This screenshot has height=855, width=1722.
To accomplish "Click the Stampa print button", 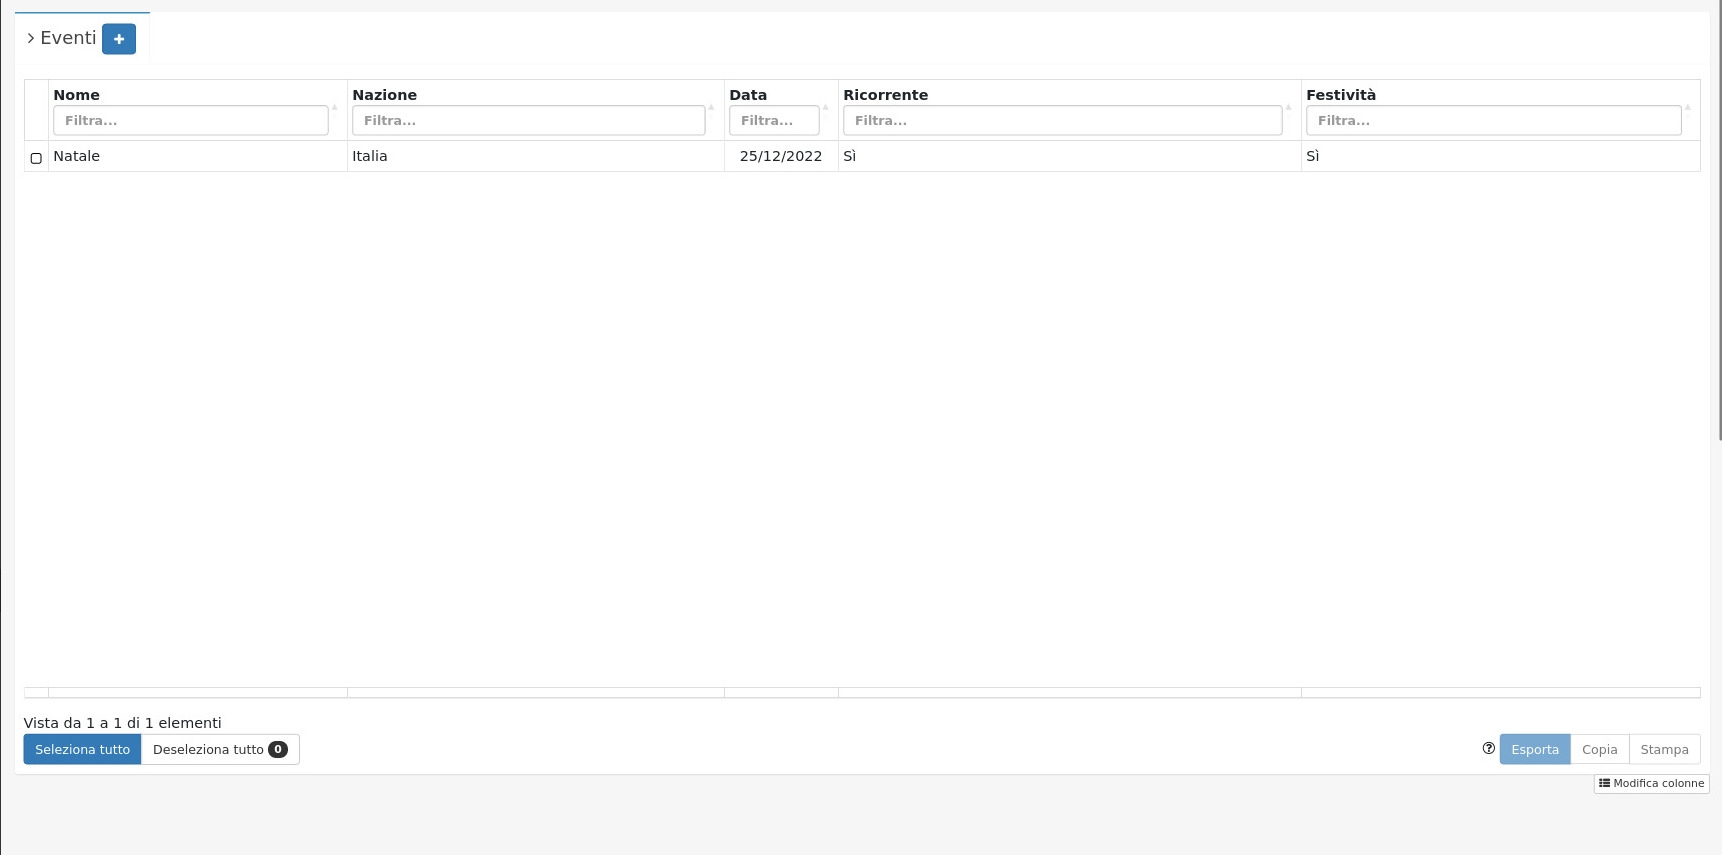I will (1664, 749).
